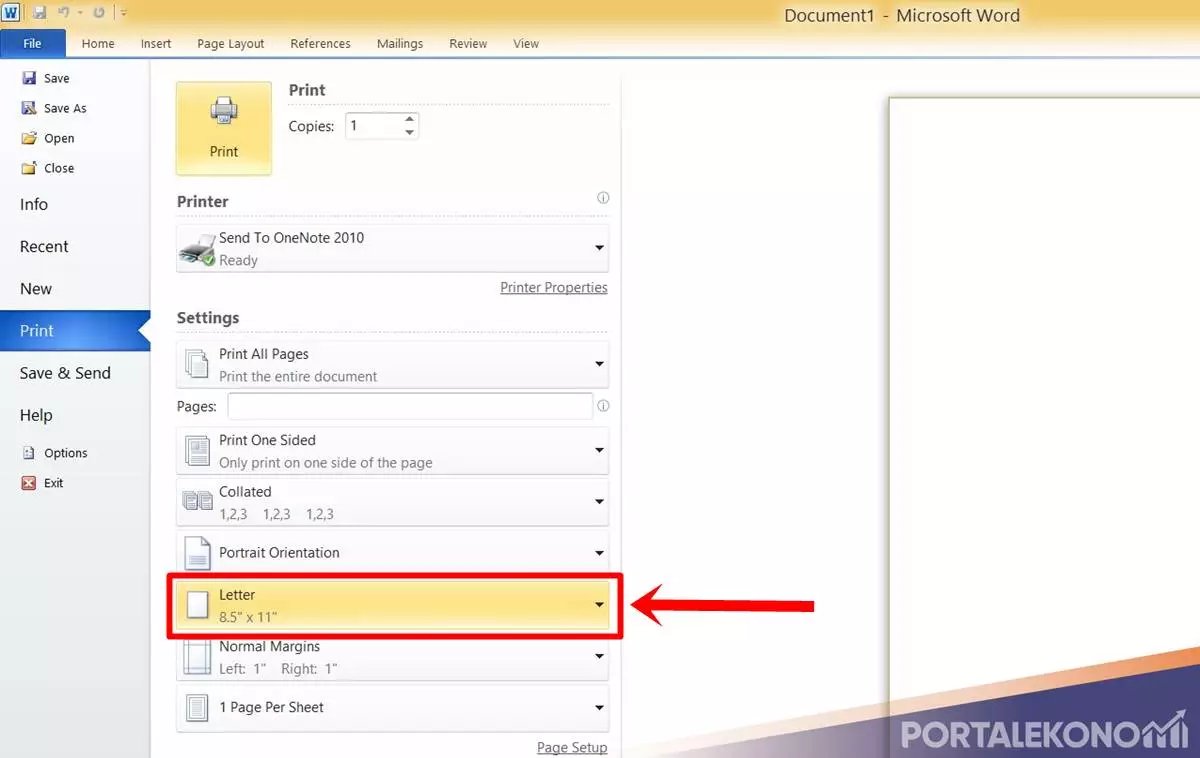Screen dimensions: 1200x758
Task: Select Print in the backstage sidebar
Action: coord(75,330)
